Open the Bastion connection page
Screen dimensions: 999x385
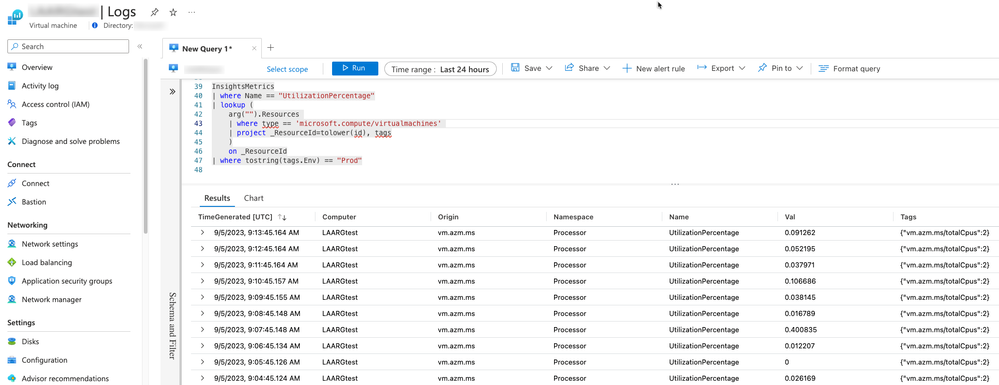[34, 201]
